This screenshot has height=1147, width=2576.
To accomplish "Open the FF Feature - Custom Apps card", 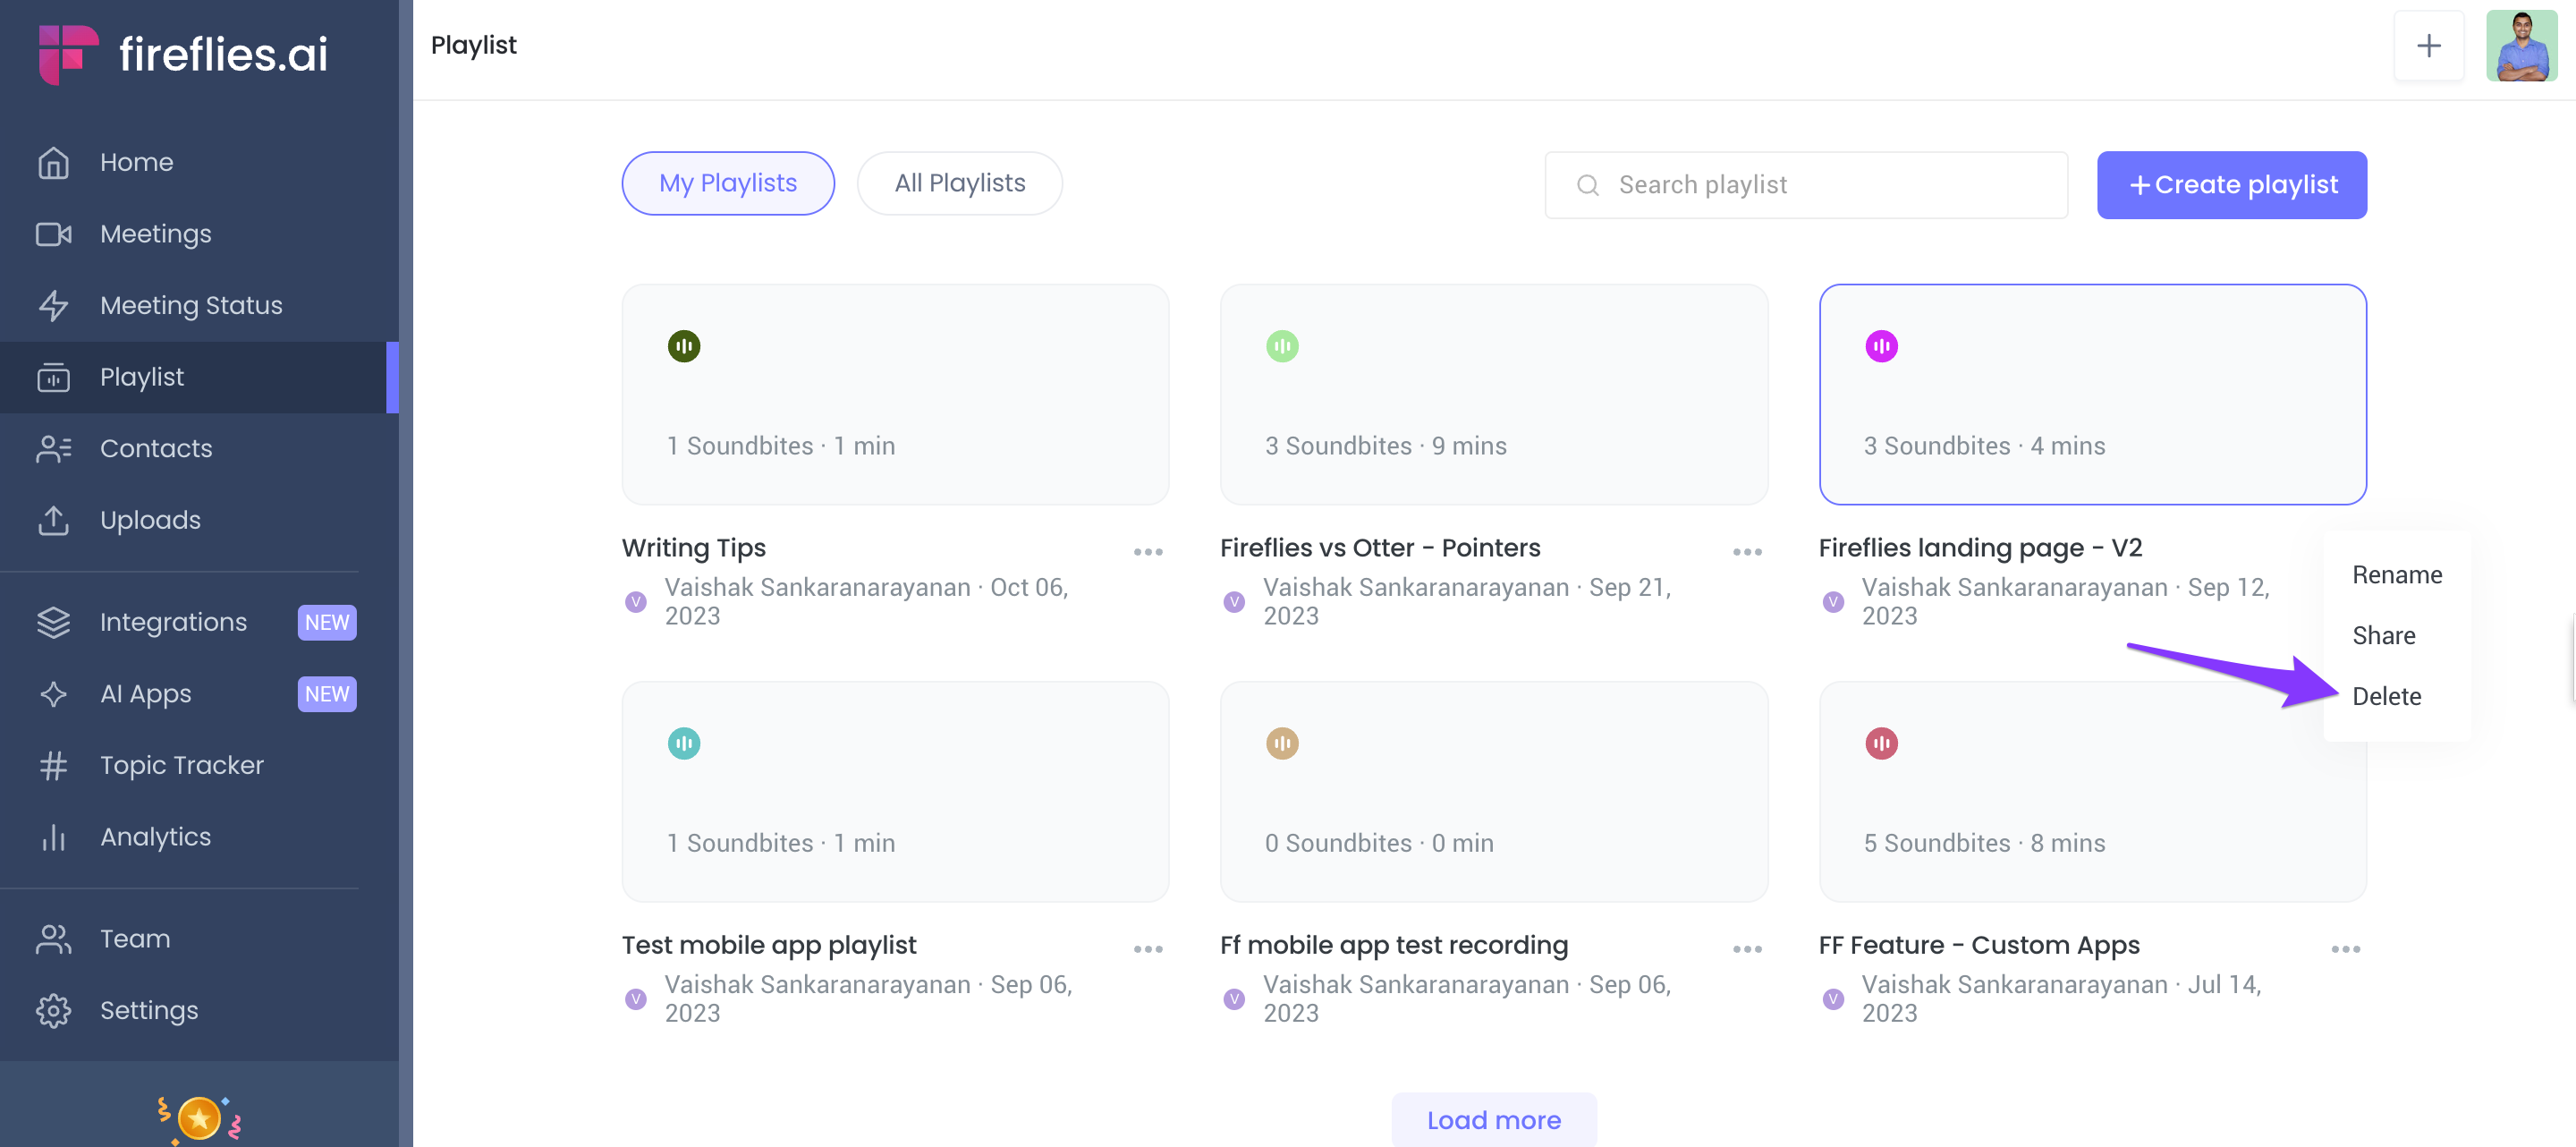I will [2092, 792].
